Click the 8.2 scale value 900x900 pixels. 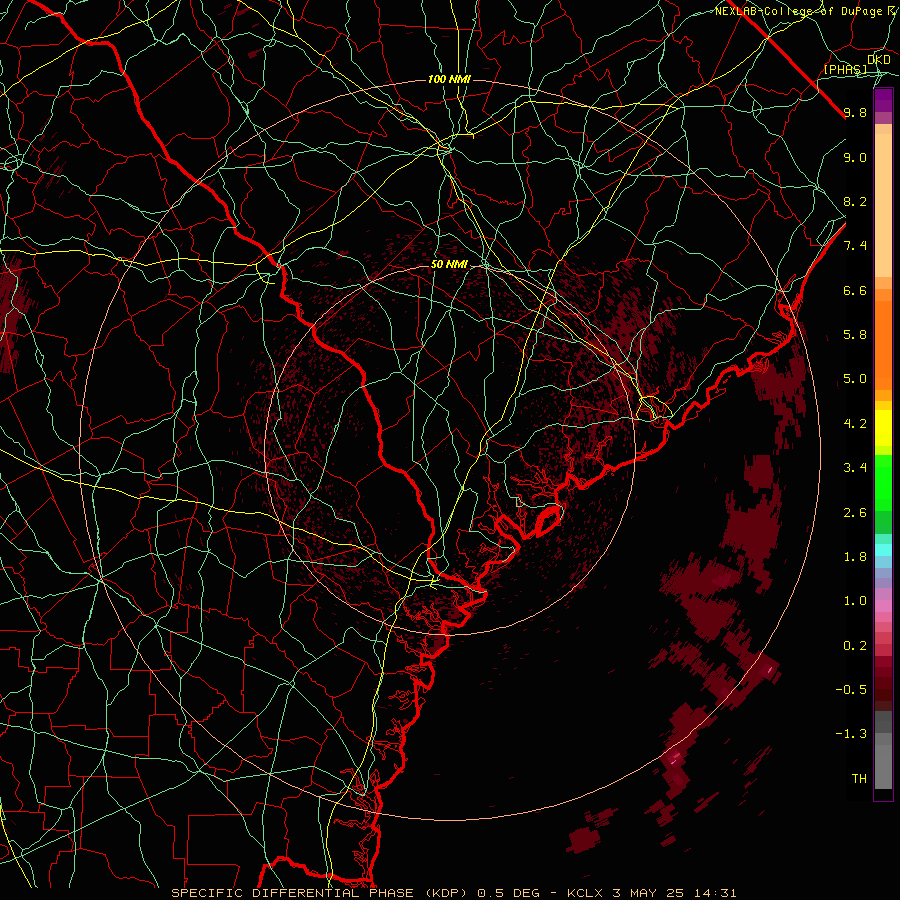tap(855, 201)
